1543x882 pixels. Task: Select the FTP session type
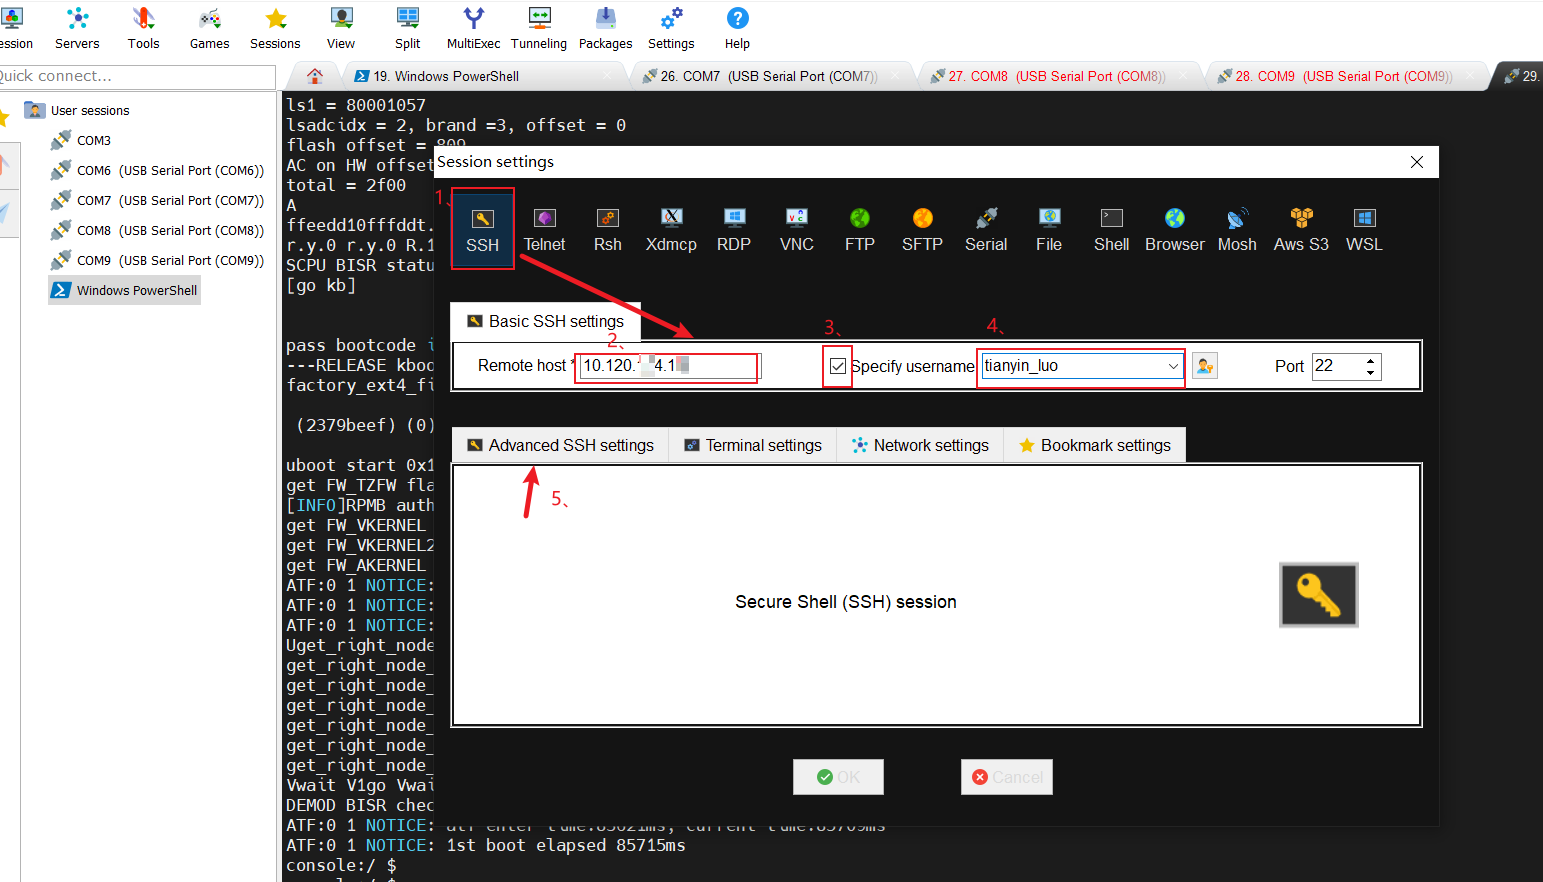(x=860, y=229)
